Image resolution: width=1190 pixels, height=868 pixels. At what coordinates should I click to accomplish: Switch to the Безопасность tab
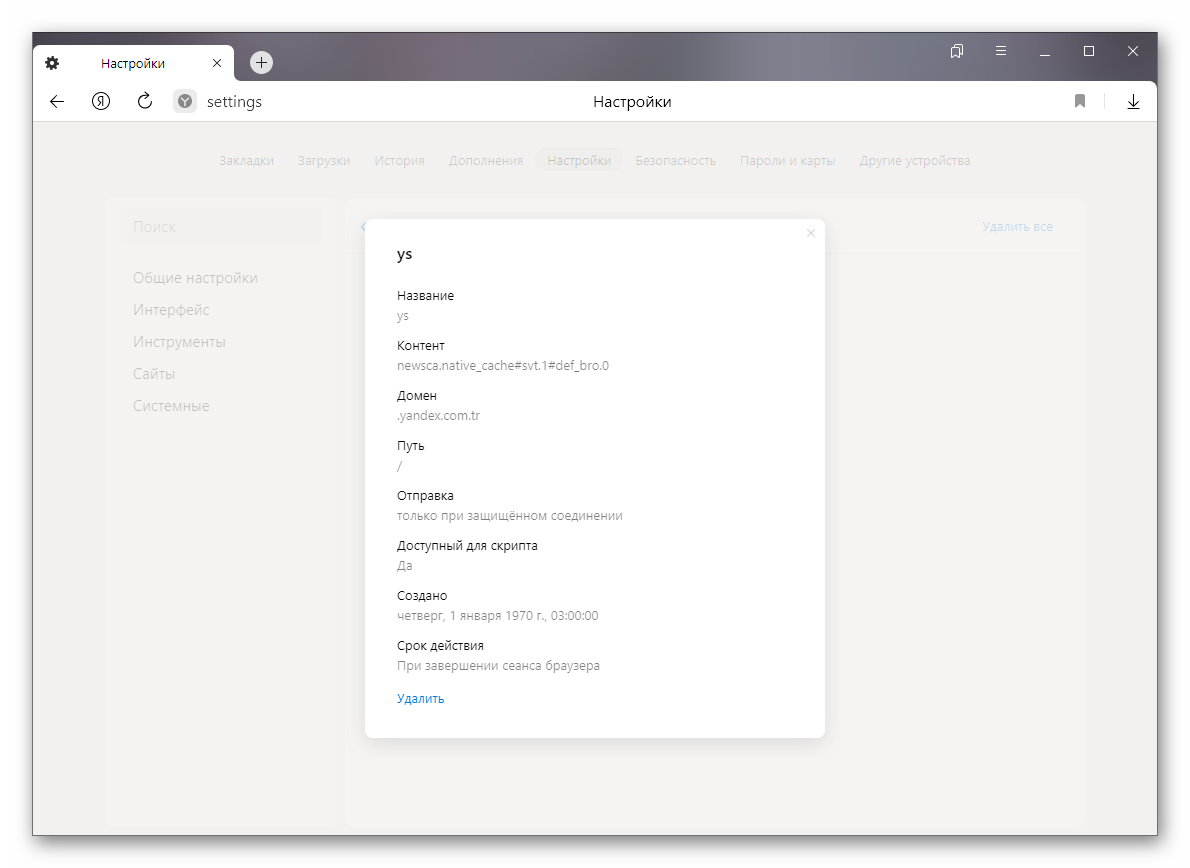pos(675,161)
